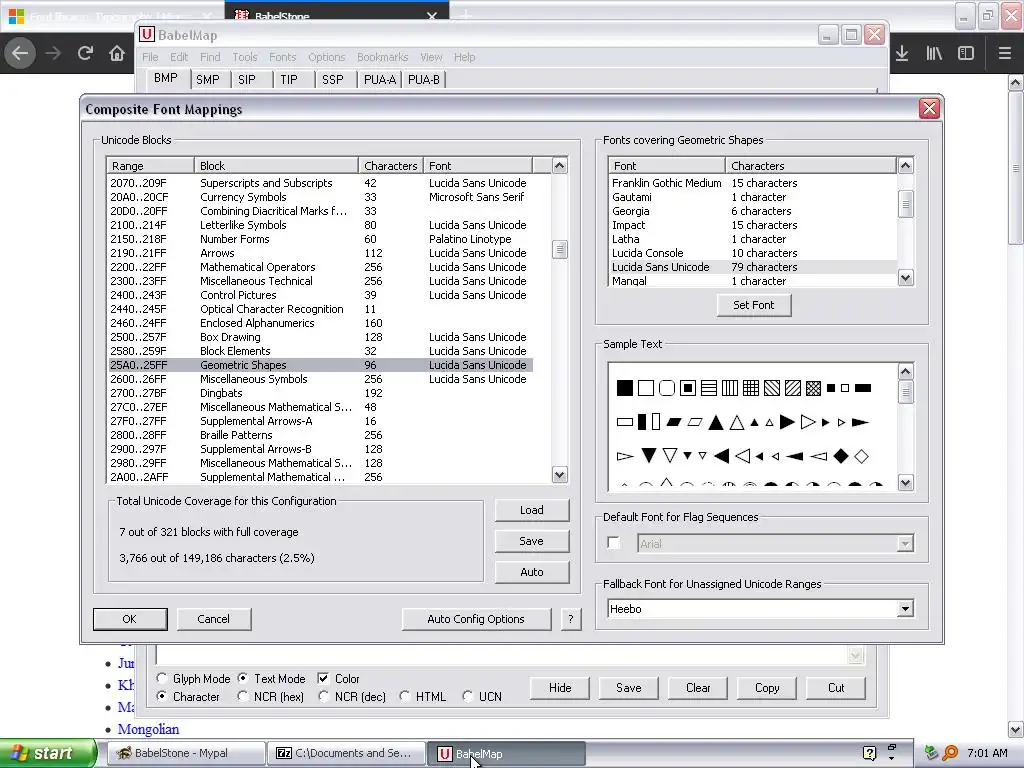Click Sample Text scroll up arrow
Image resolution: width=1024 pixels, height=768 pixels.
(x=905, y=372)
